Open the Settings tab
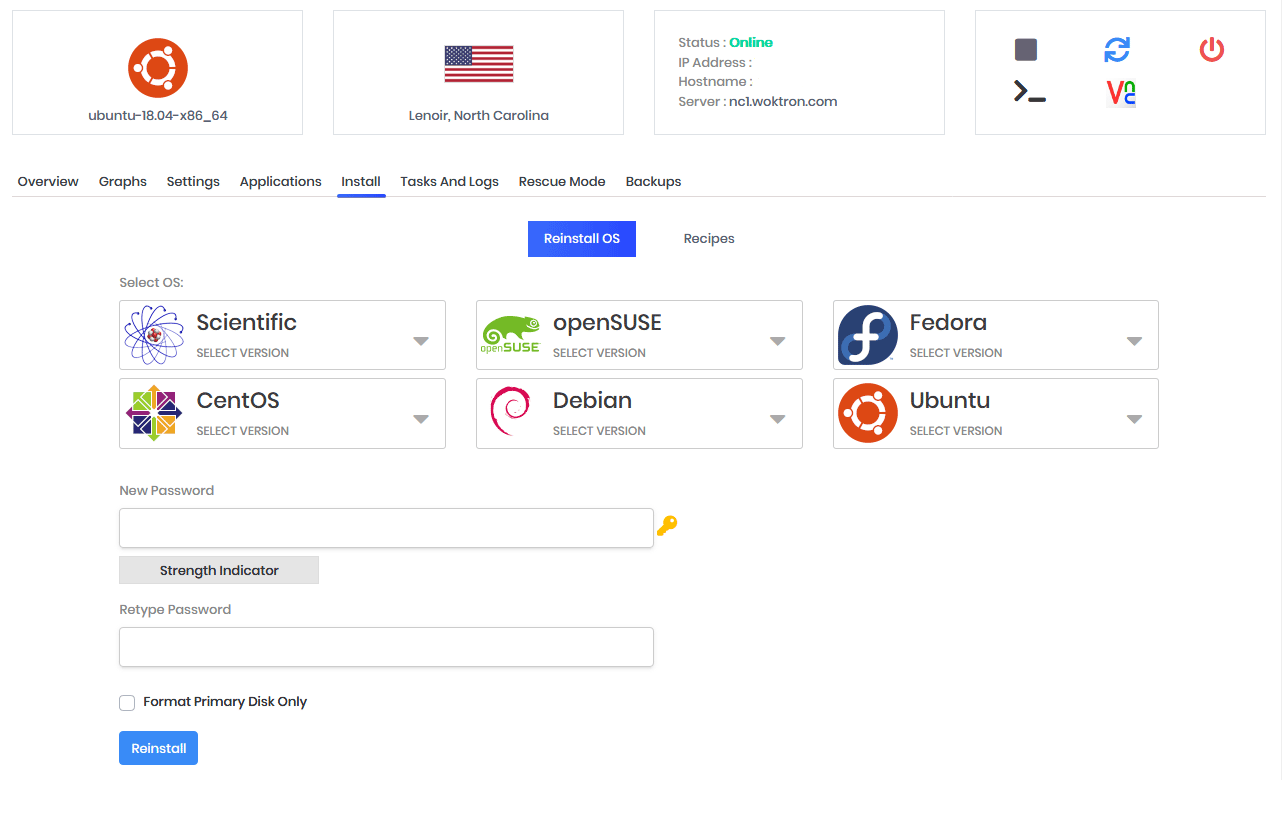 193,182
